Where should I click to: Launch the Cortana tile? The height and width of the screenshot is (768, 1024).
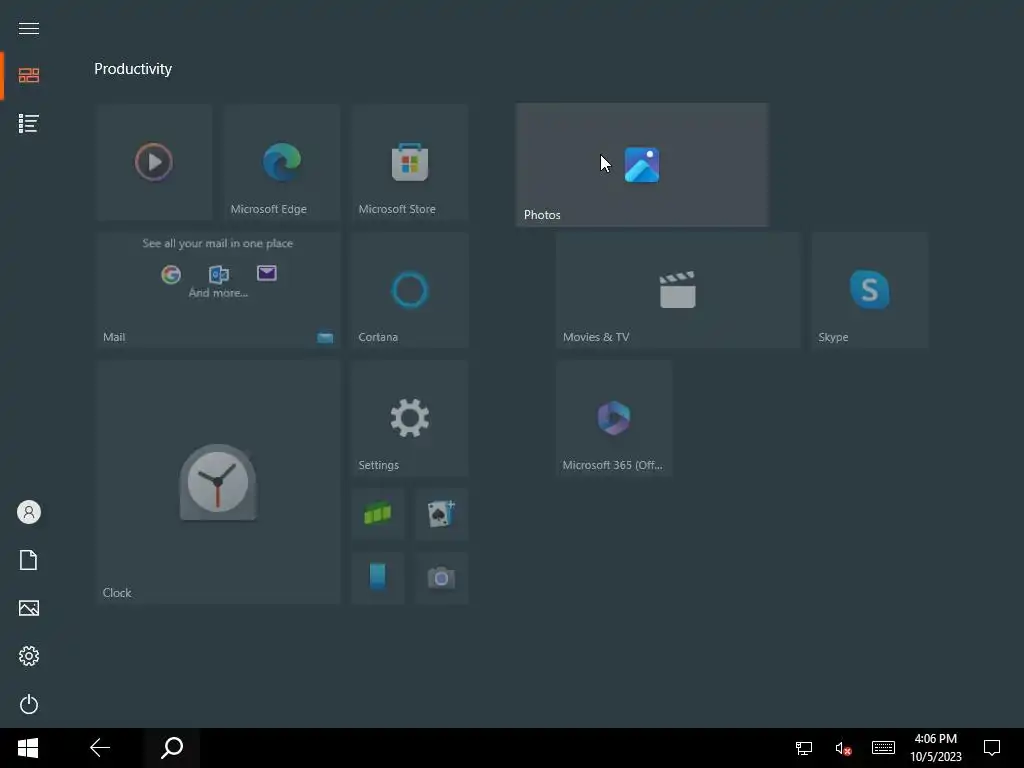tap(409, 290)
